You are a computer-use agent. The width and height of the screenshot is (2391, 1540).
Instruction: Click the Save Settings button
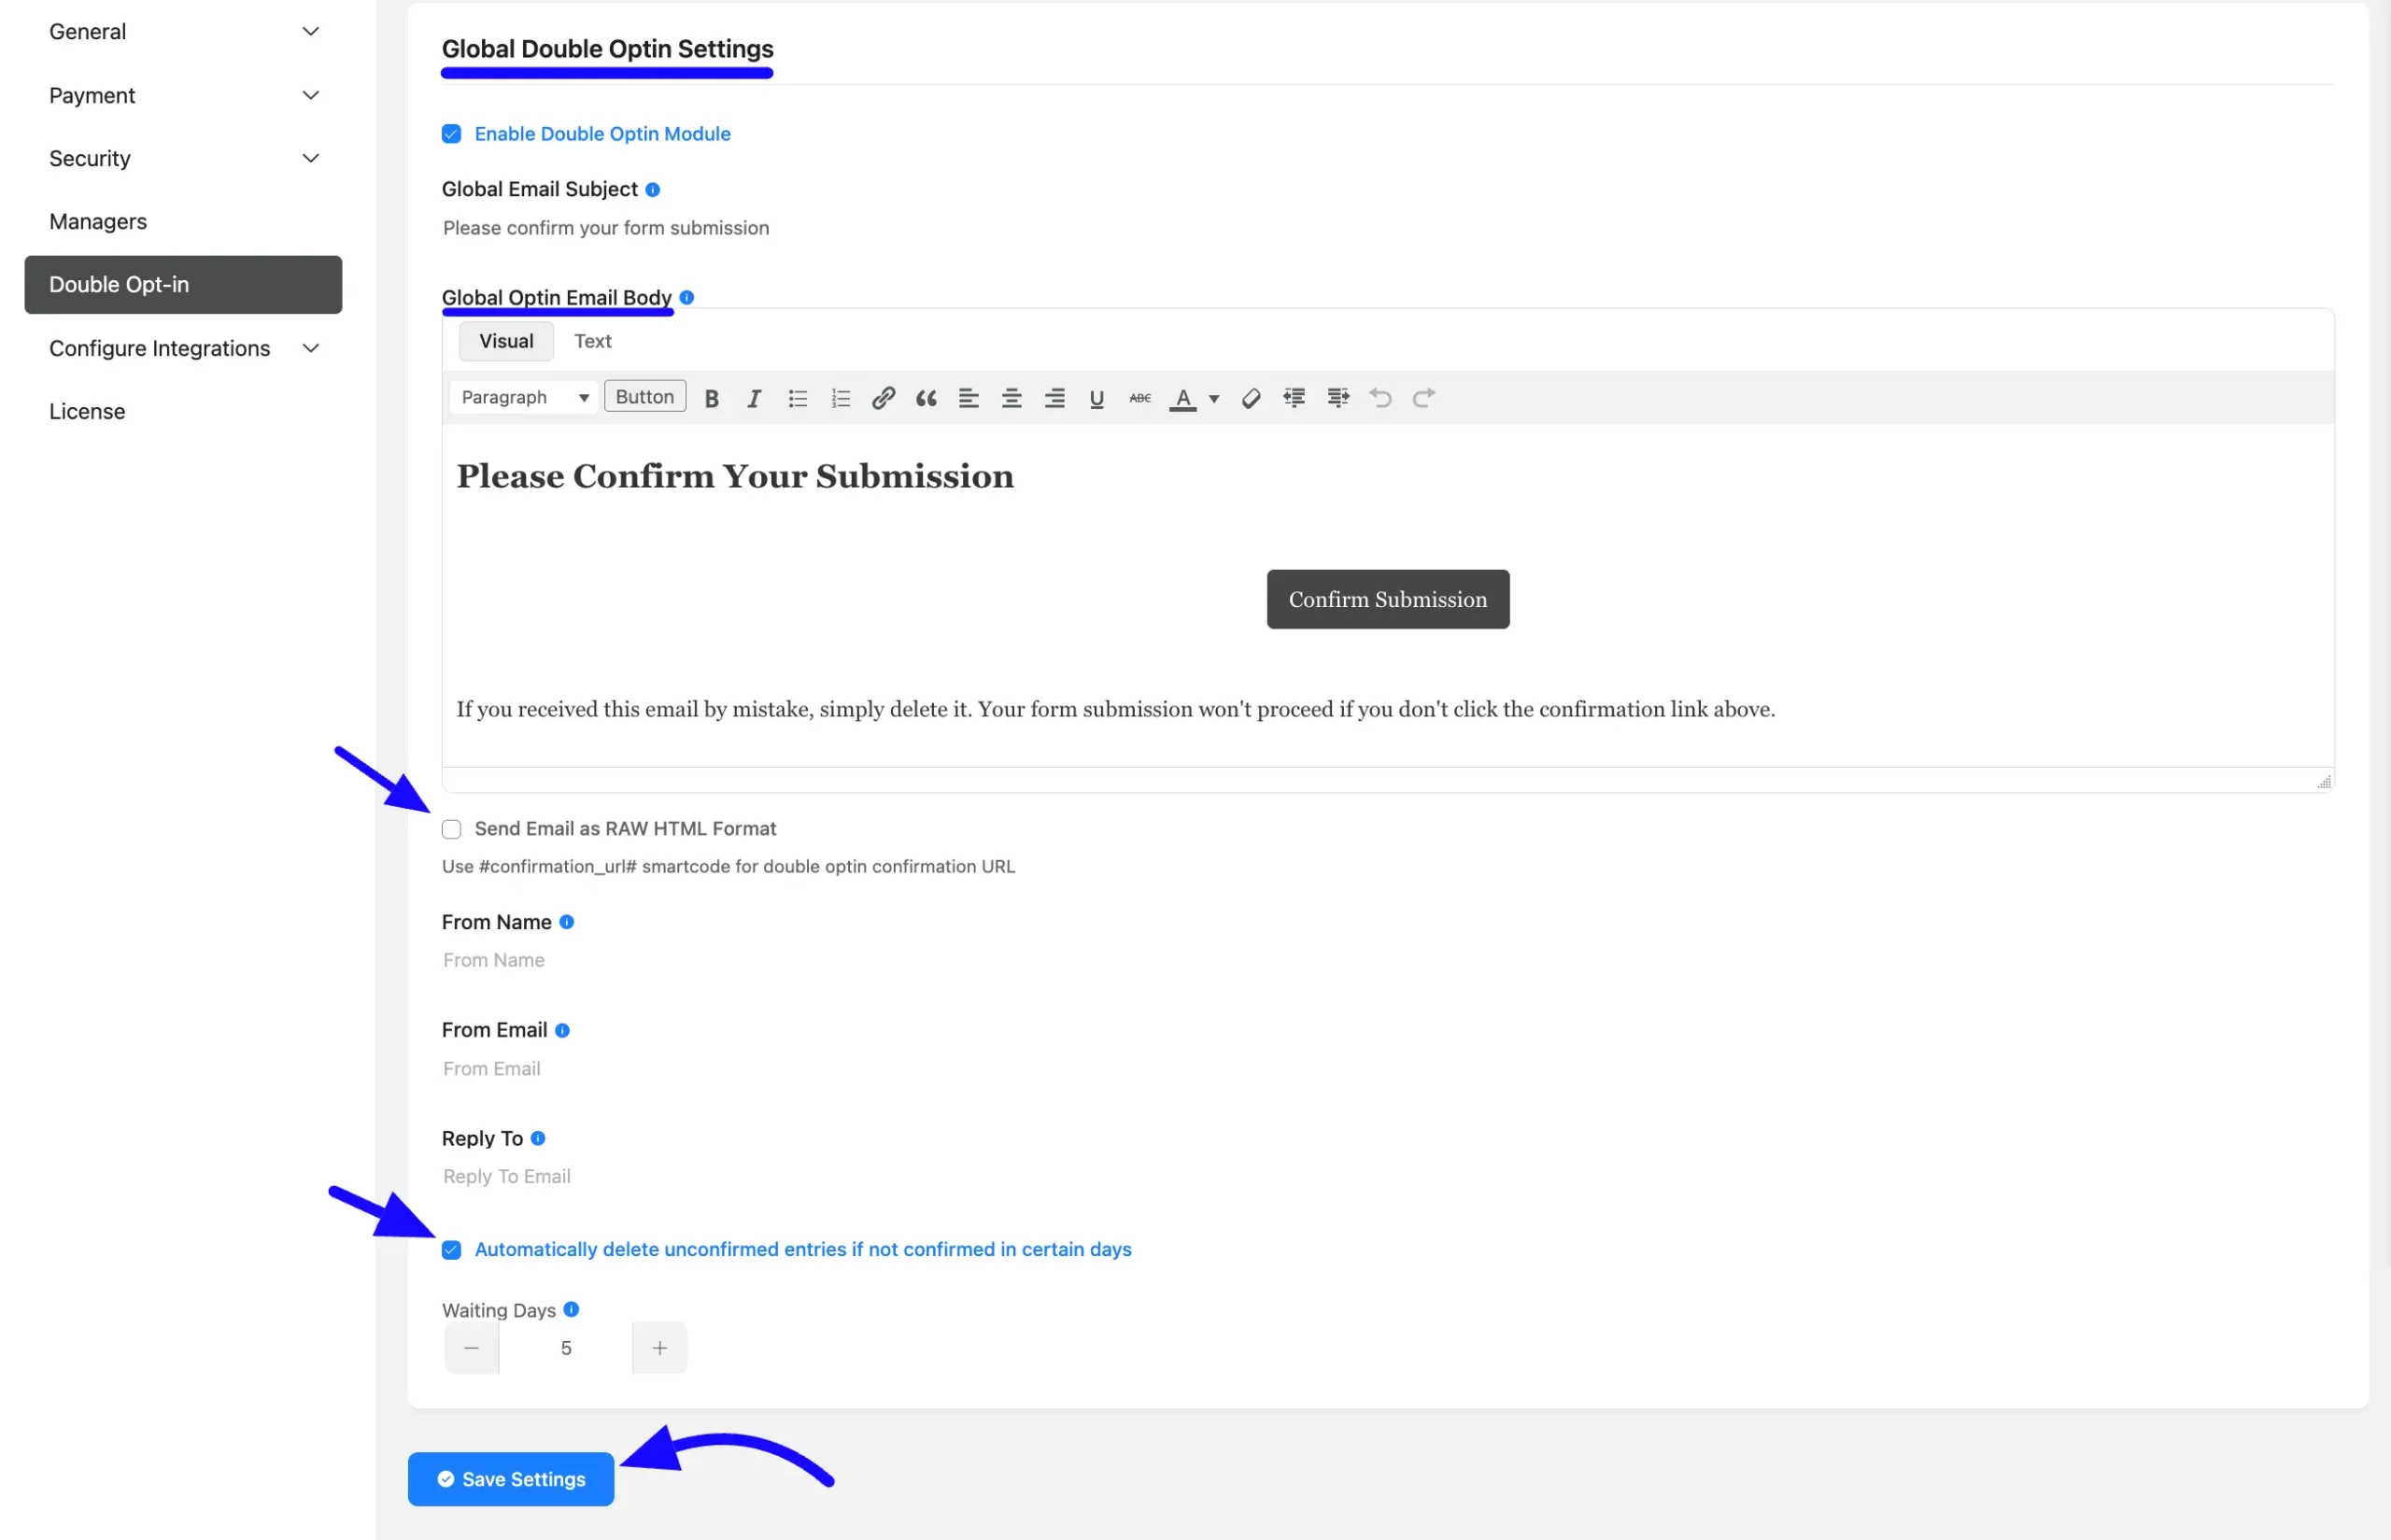coord(511,1479)
